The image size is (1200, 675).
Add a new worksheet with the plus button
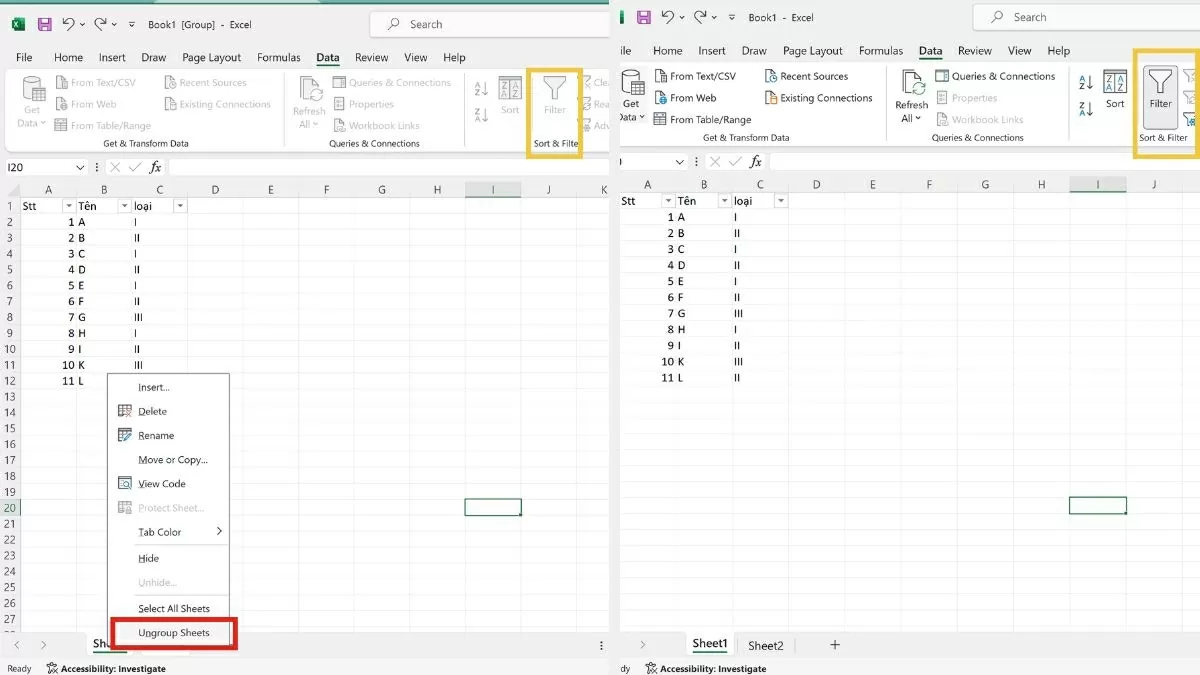pos(835,645)
